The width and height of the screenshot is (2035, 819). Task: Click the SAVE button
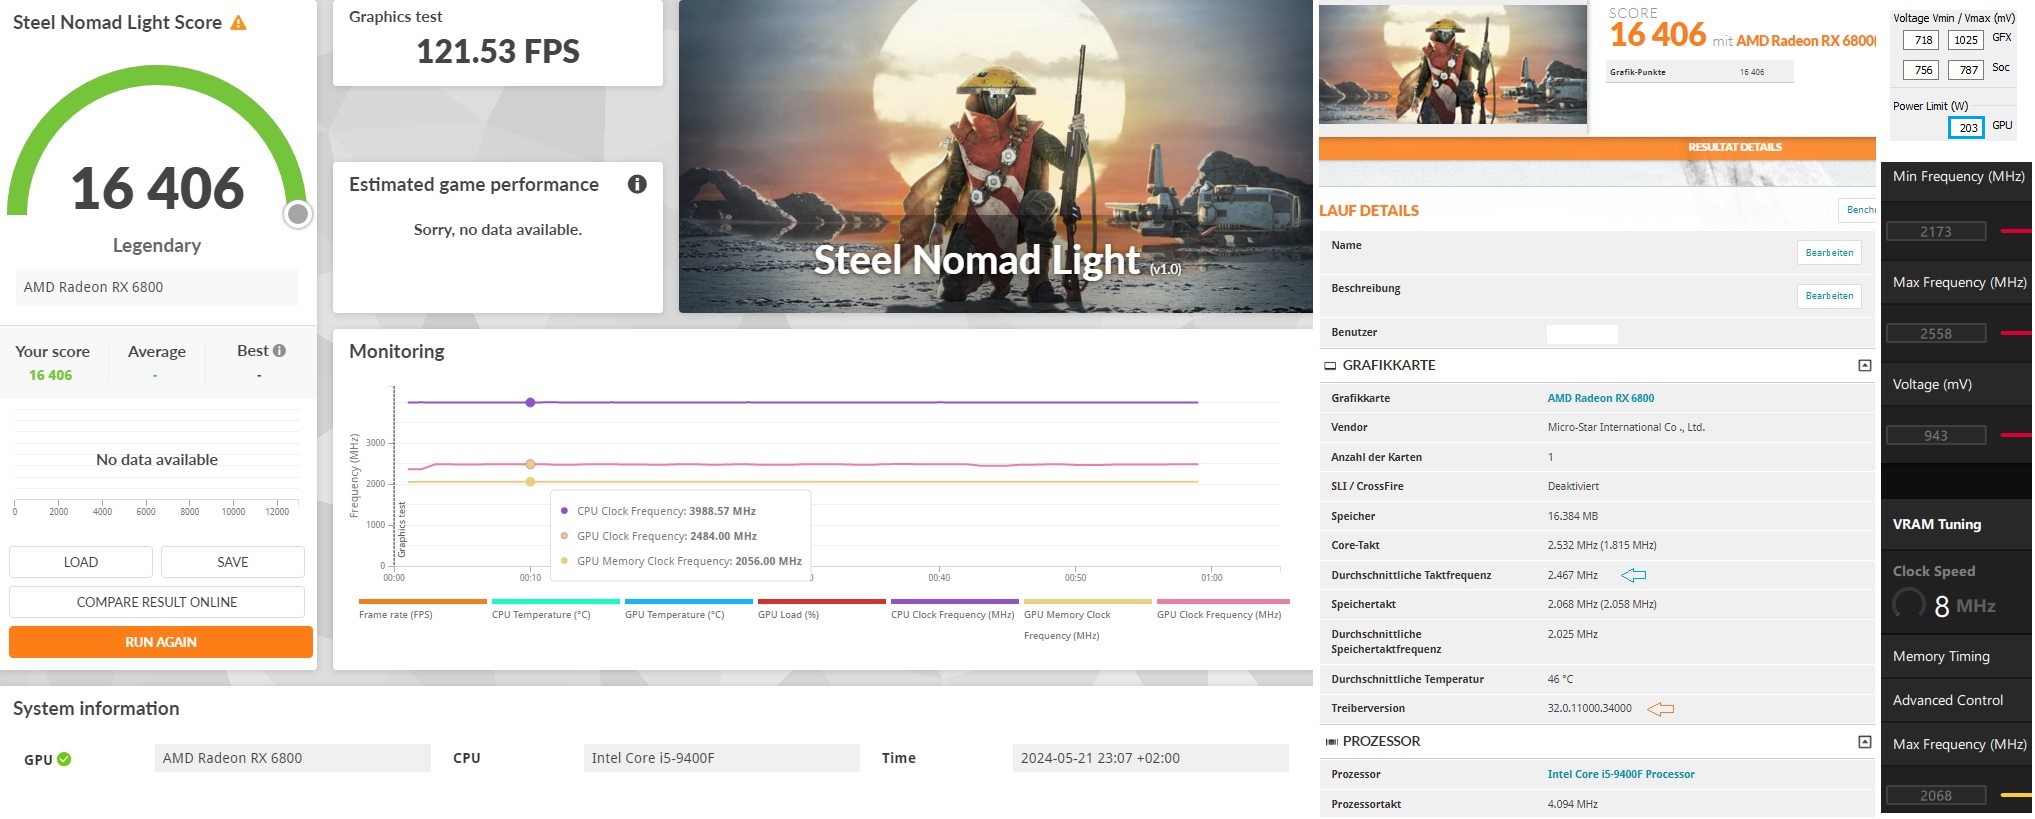pos(233,562)
